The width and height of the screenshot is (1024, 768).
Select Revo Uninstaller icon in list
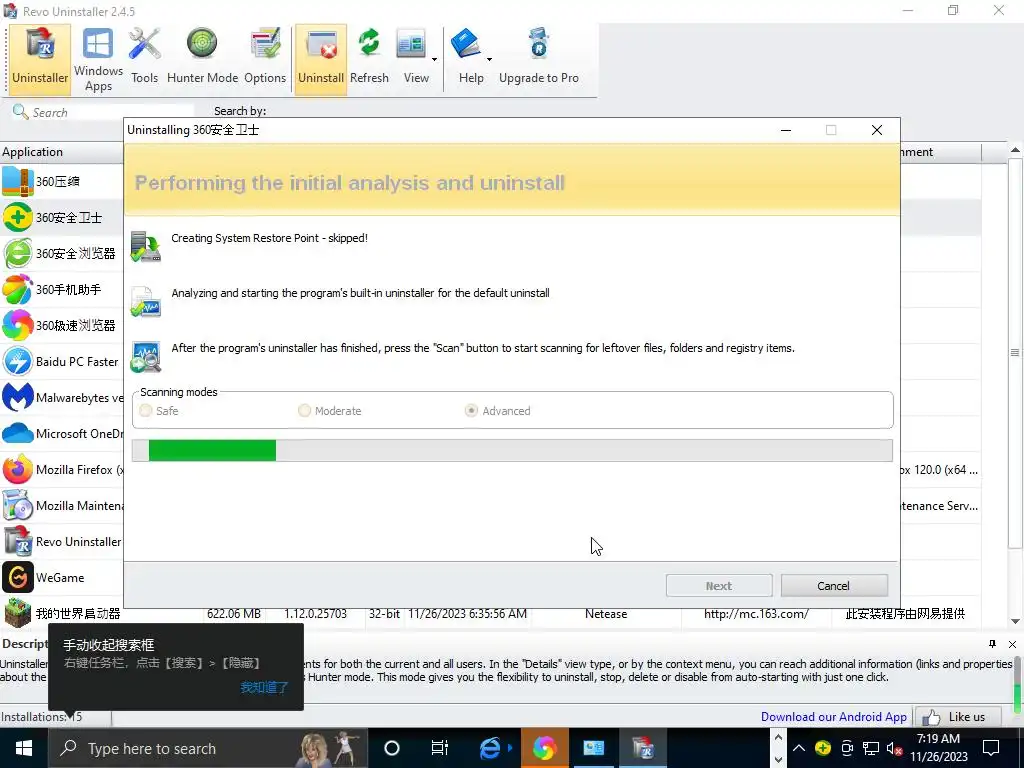pyautogui.click(x=18, y=541)
